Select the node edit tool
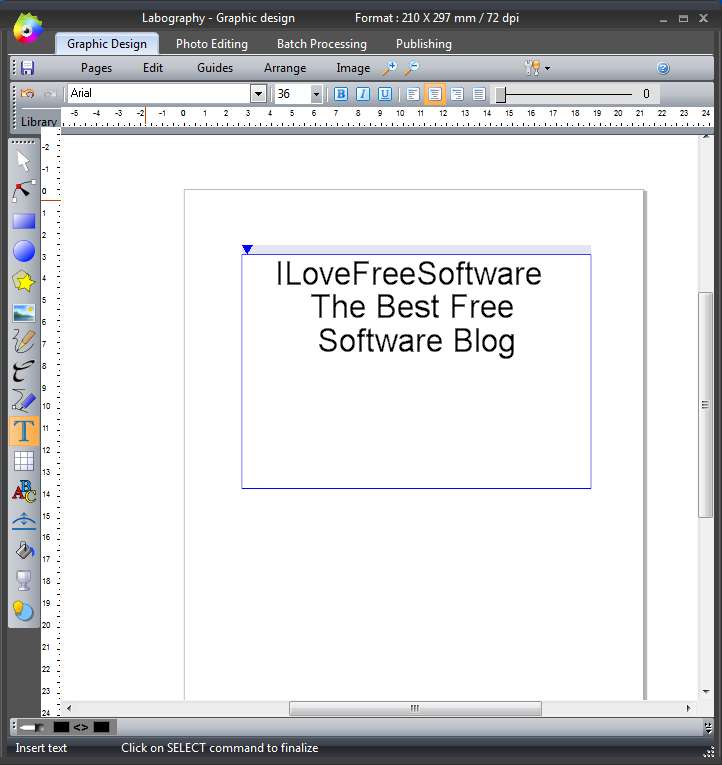 [x=23, y=191]
